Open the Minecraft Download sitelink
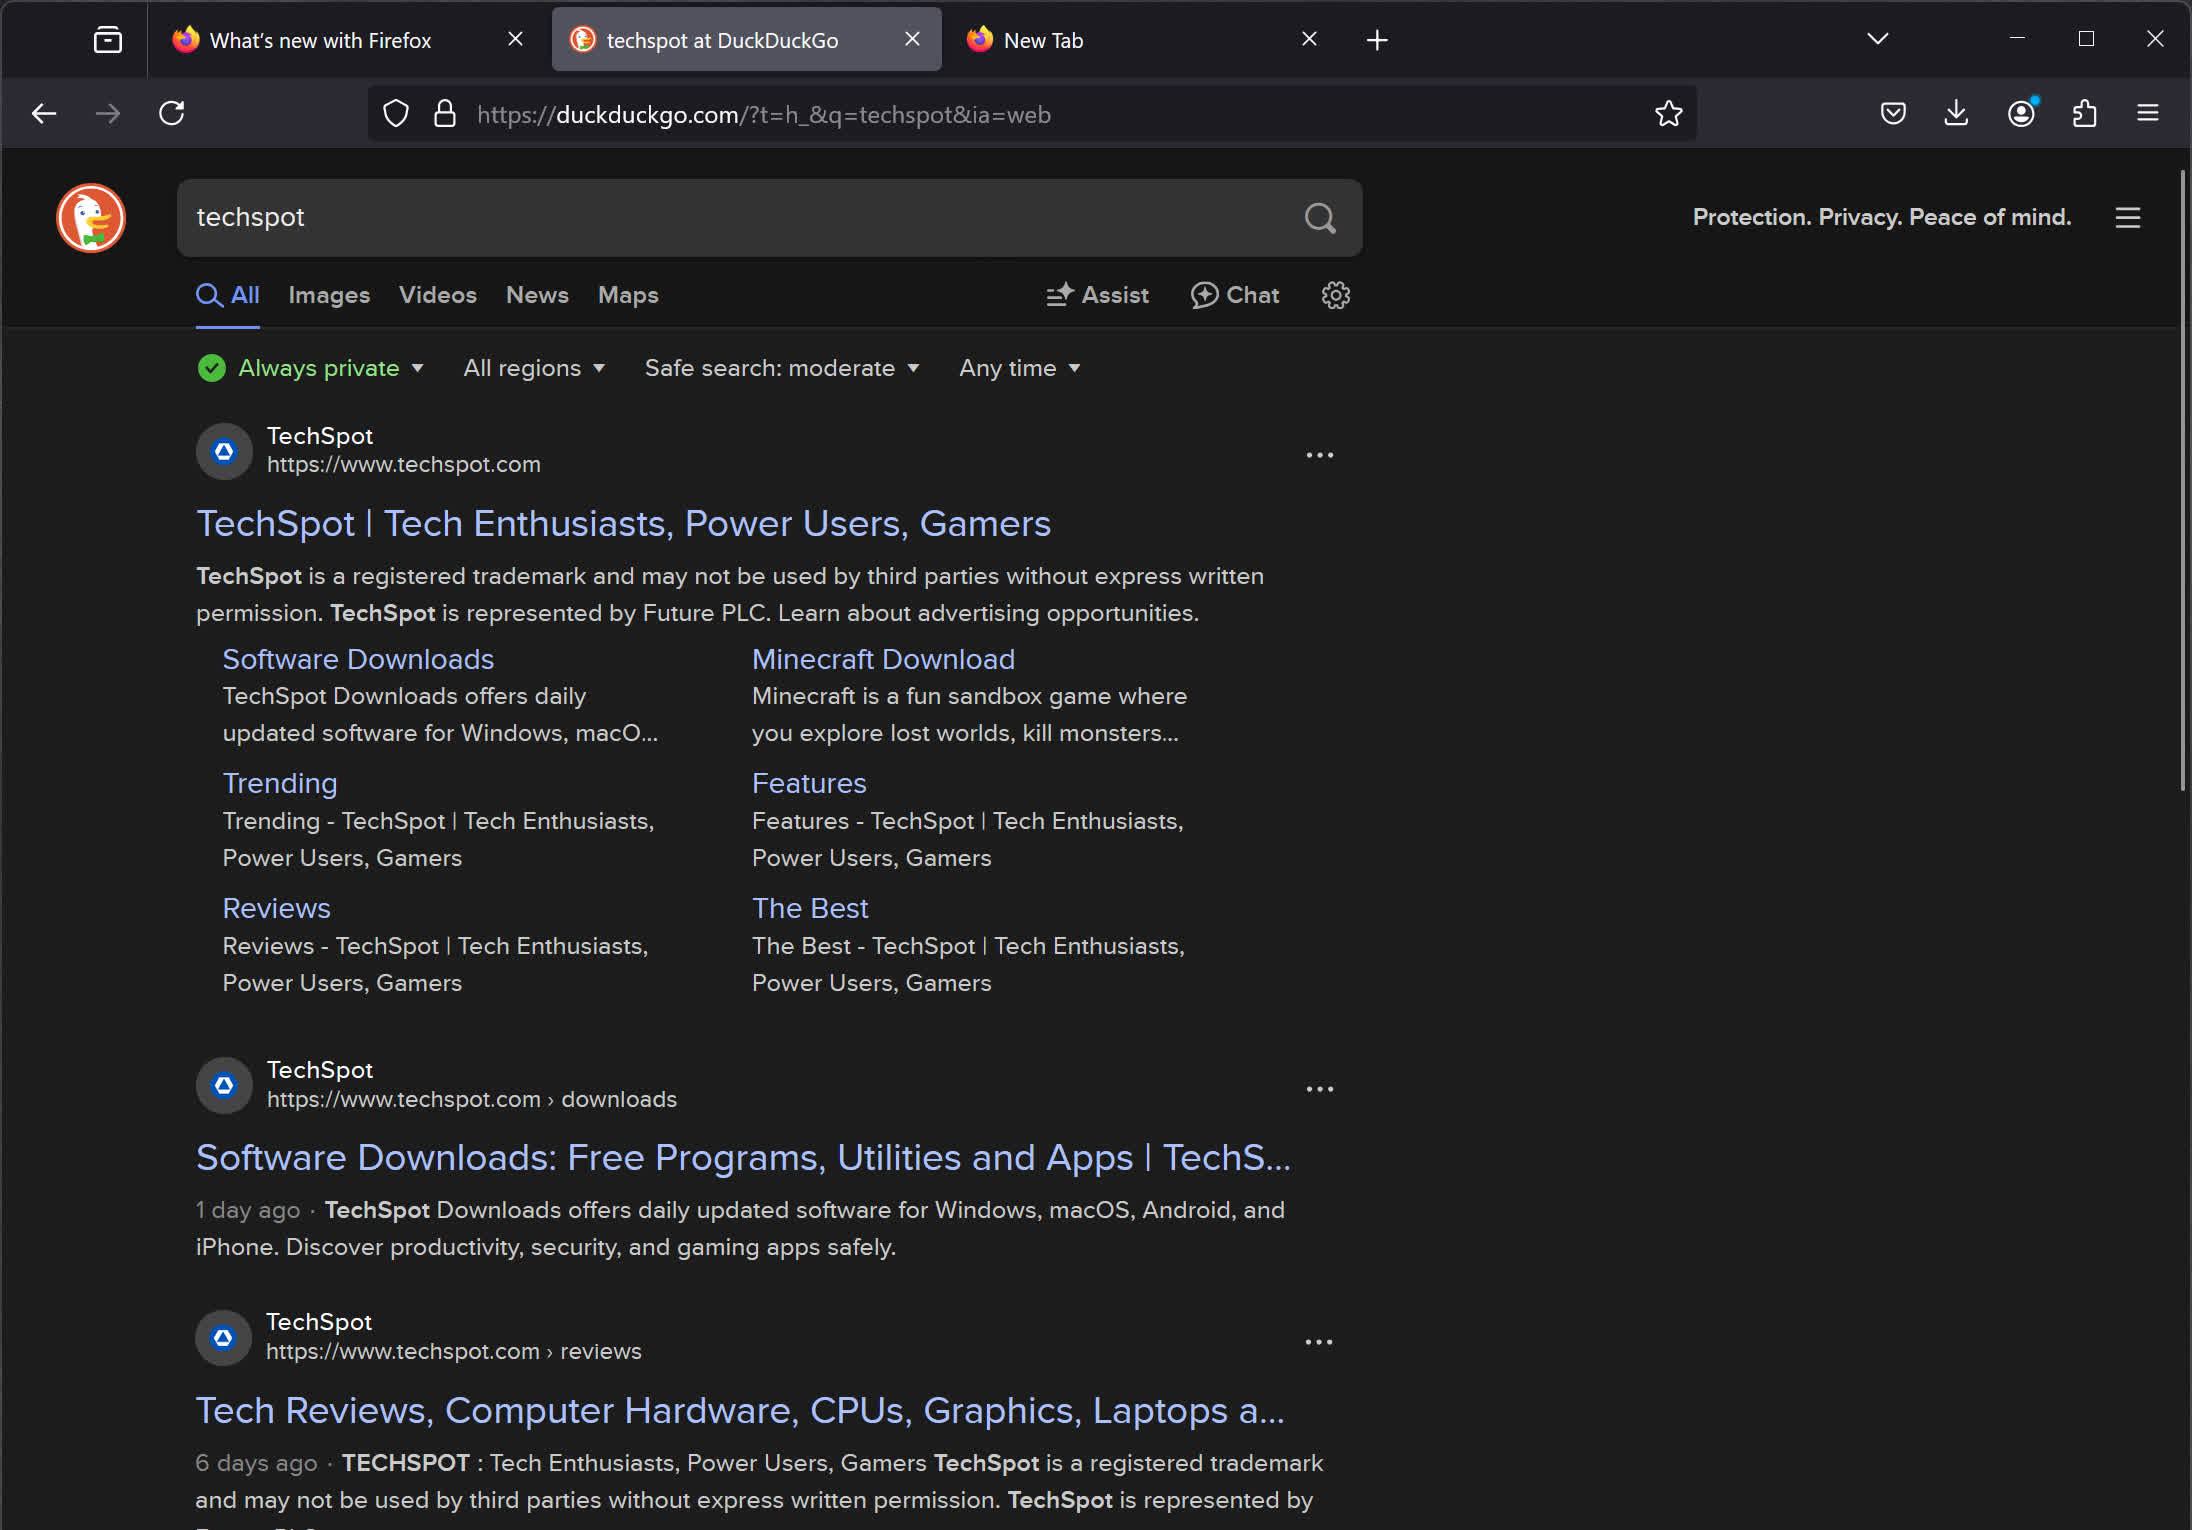This screenshot has width=2192, height=1530. pyautogui.click(x=883, y=659)
